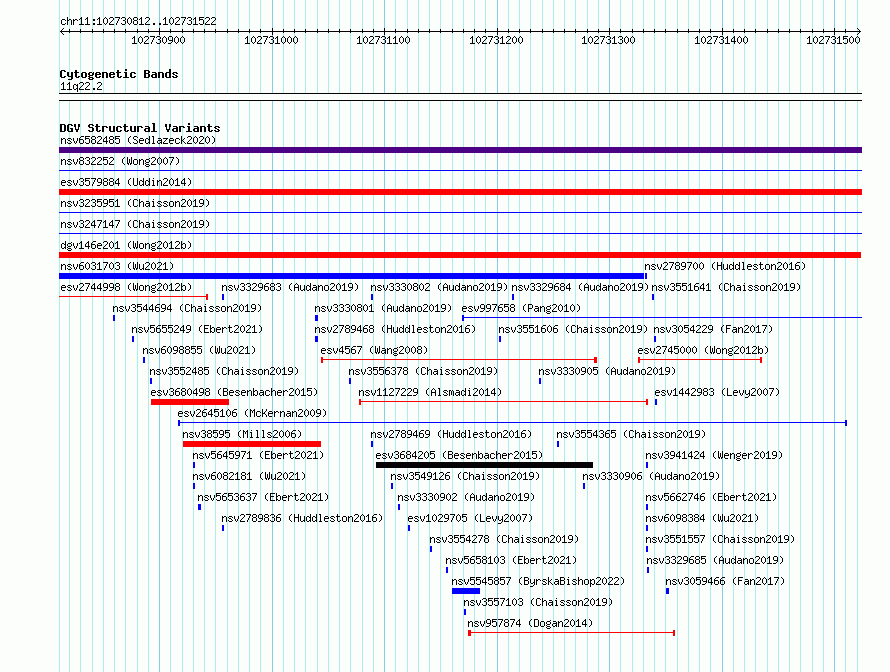Click nsv1127229 (Alsmadi2014) label
The height and width of the screenshot is (672, 890).
pyautogui.click(x=430, y=392)
